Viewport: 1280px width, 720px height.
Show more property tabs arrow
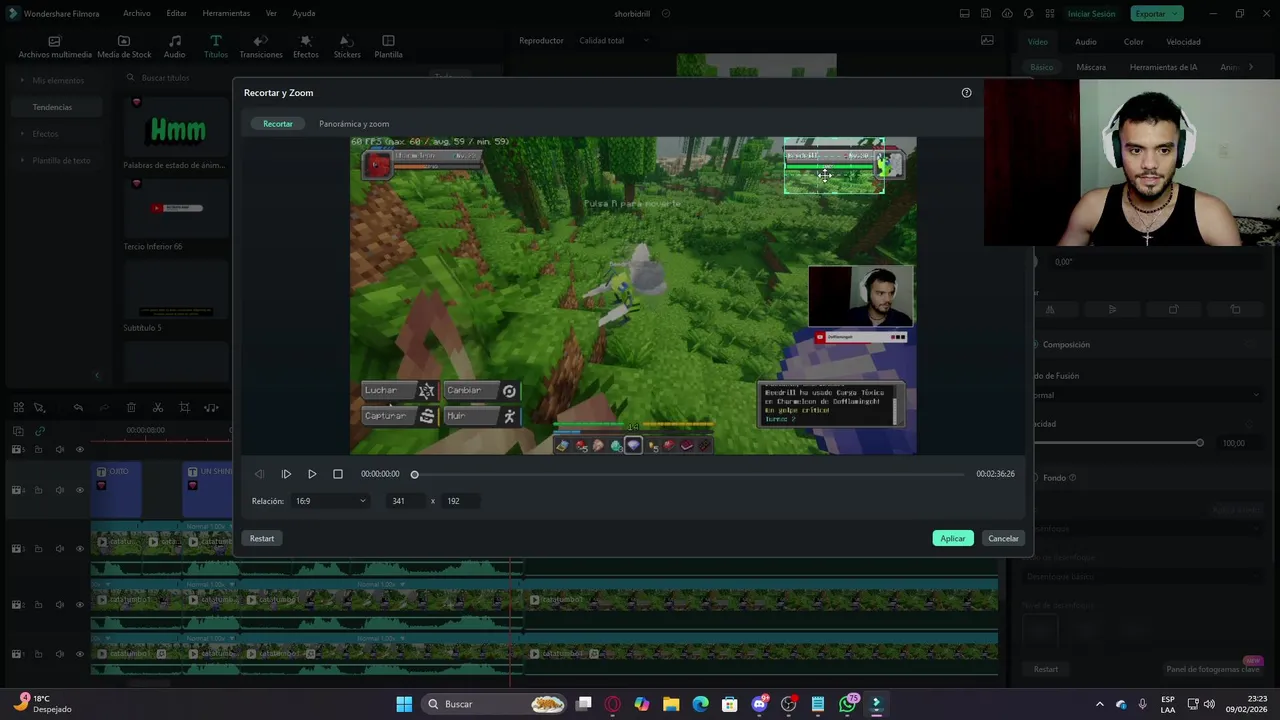(1251, 67)
